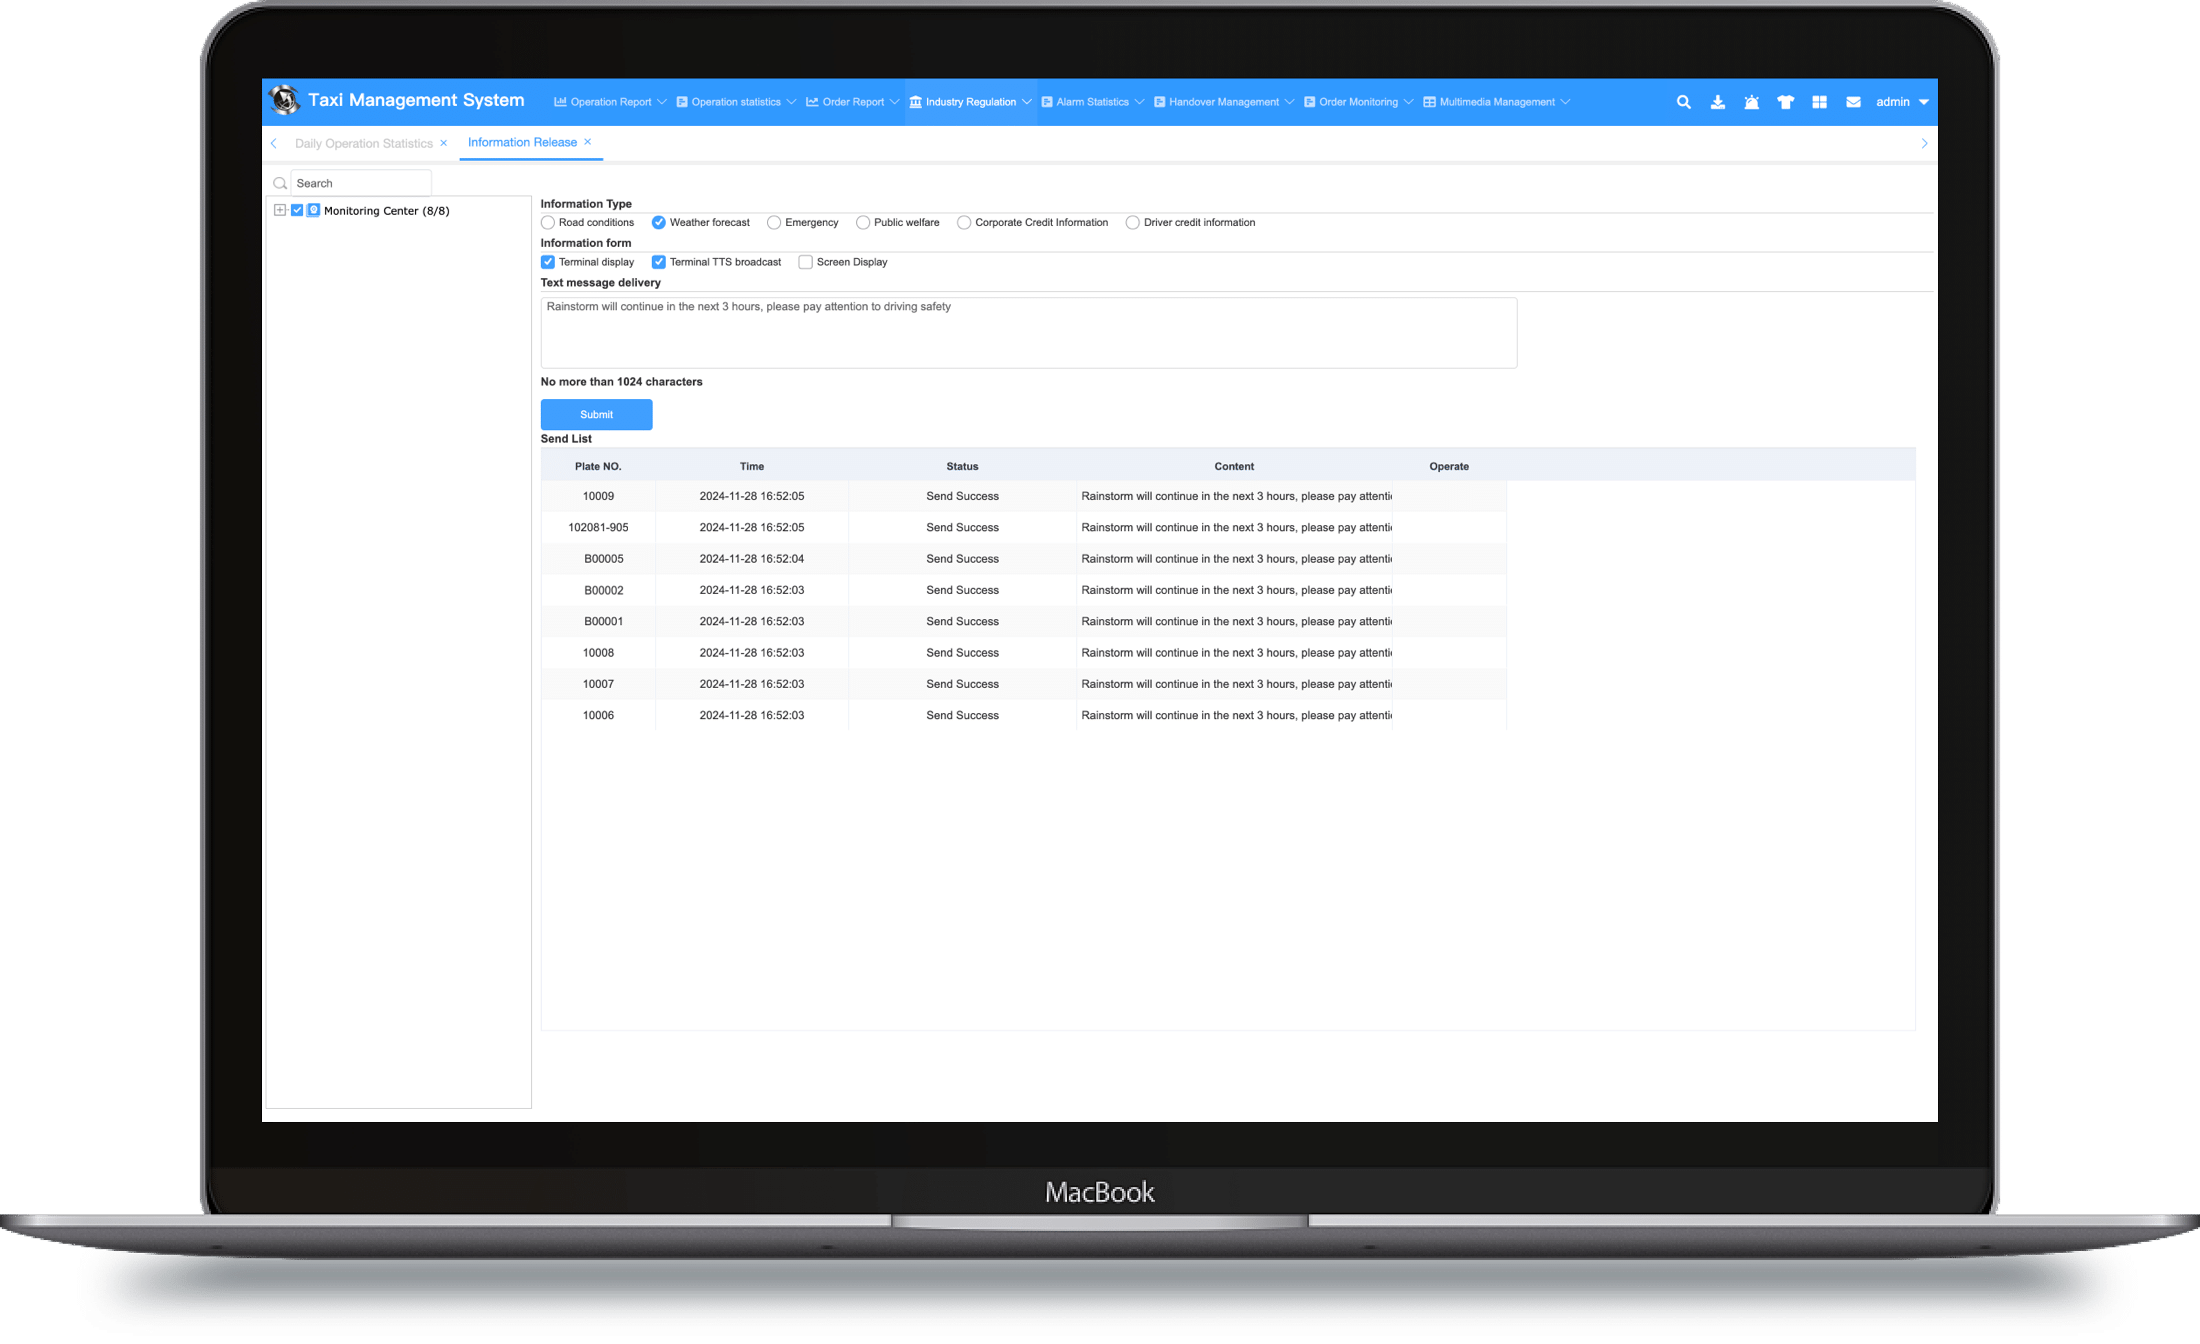Click the alarm siren icon
Screen dimensions: 2200x1344
(x=1751, y=102)
